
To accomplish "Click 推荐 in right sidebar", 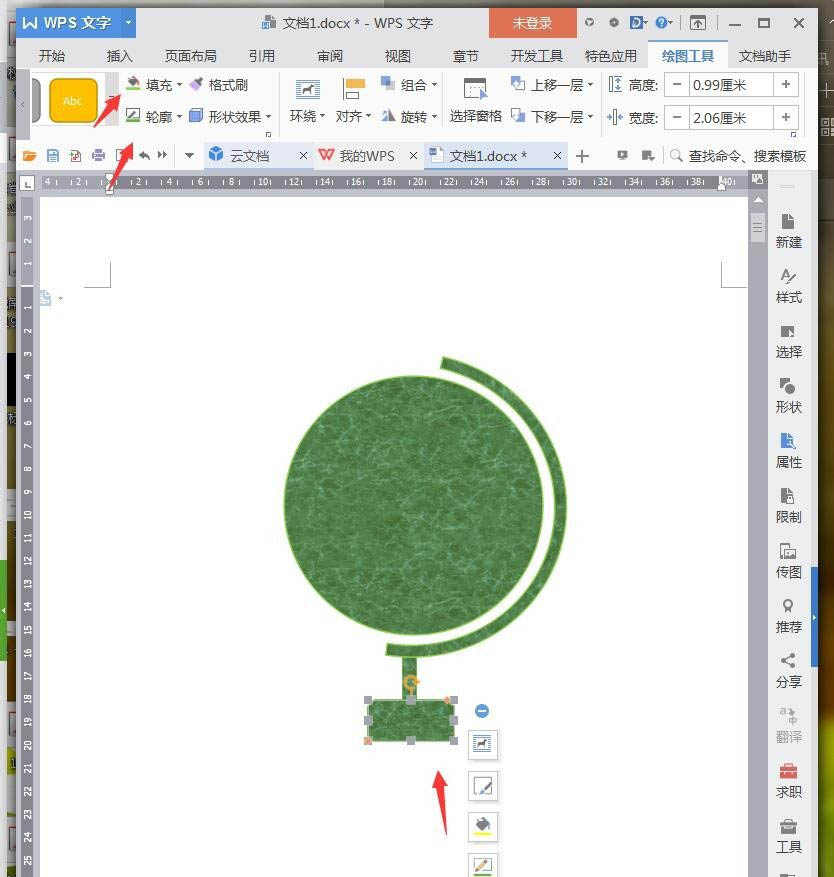I will [x=788, y=616].
